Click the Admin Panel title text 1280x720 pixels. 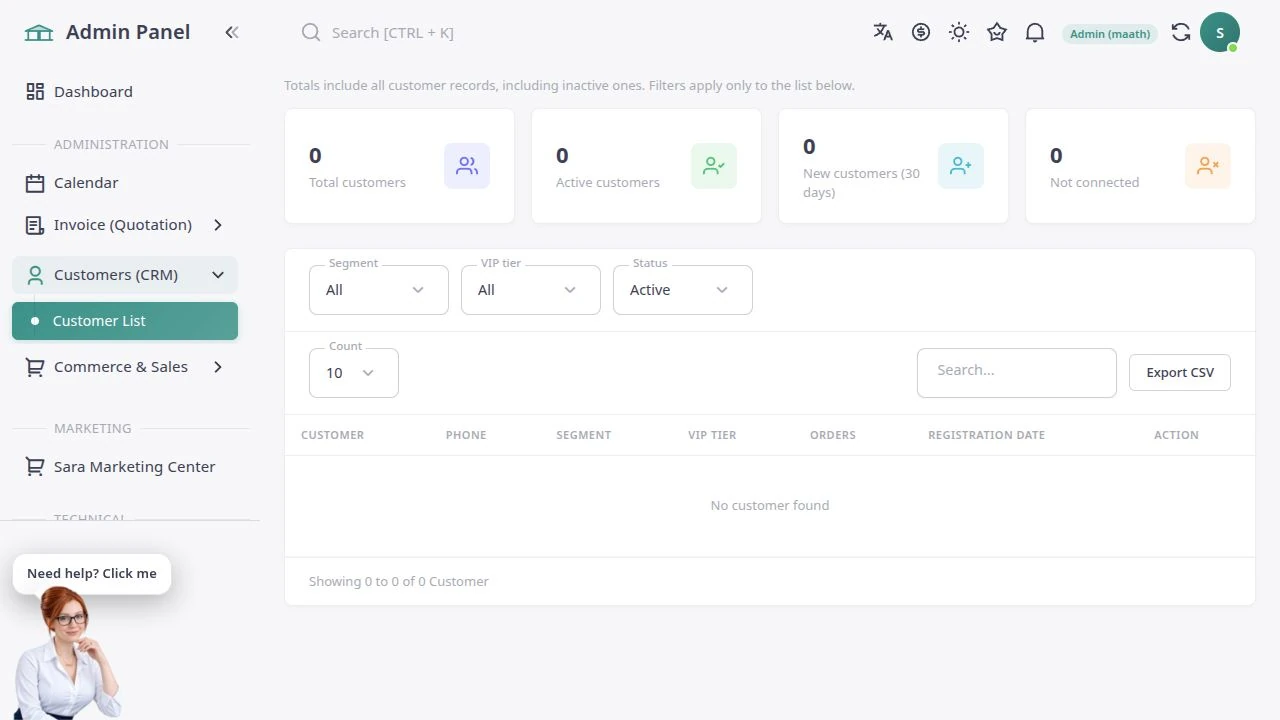tap(128, 32)
